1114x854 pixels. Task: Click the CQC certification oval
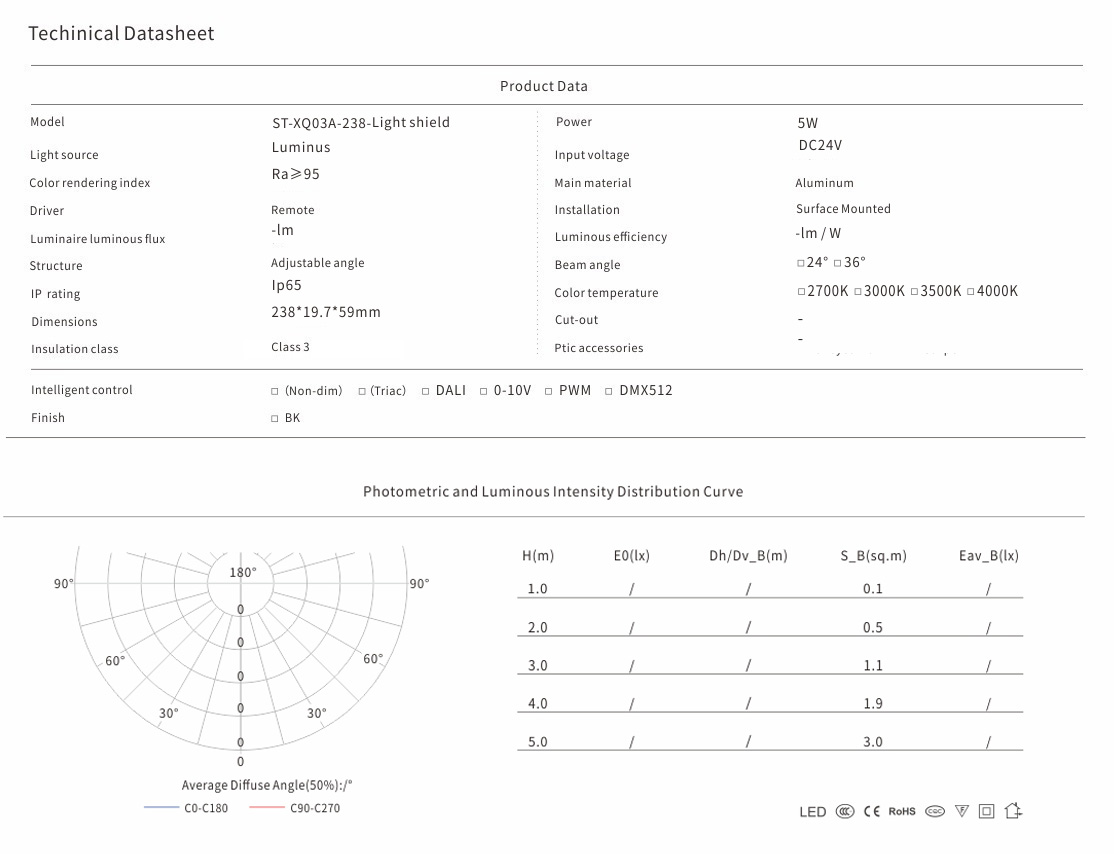935,811
